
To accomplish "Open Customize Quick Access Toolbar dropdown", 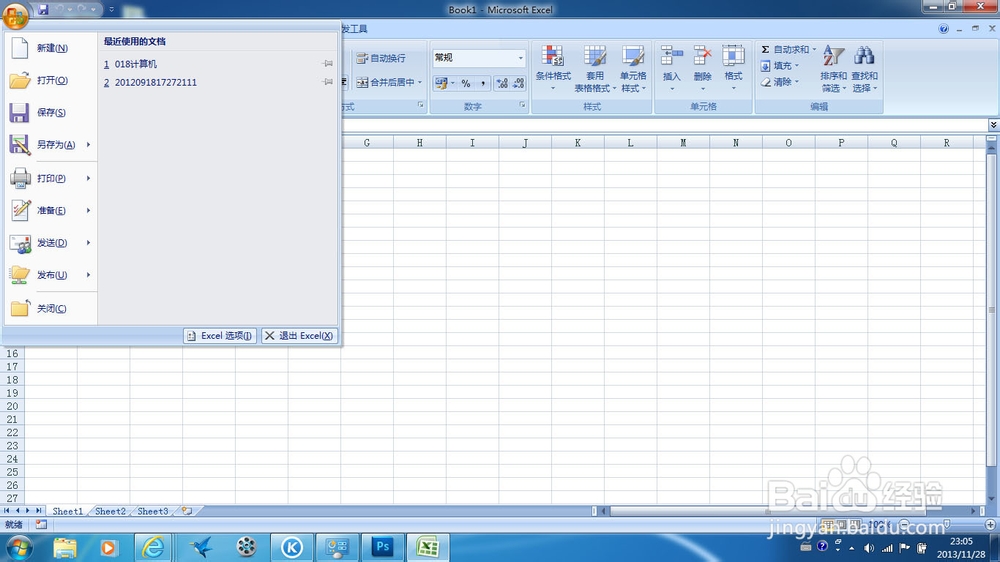I will pos(112,9).
